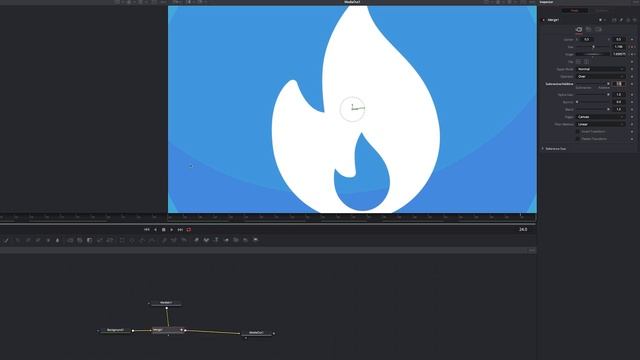The image size is (640, 360).
Task: Click the Alpha Gain slider handle
Action: 608,95
